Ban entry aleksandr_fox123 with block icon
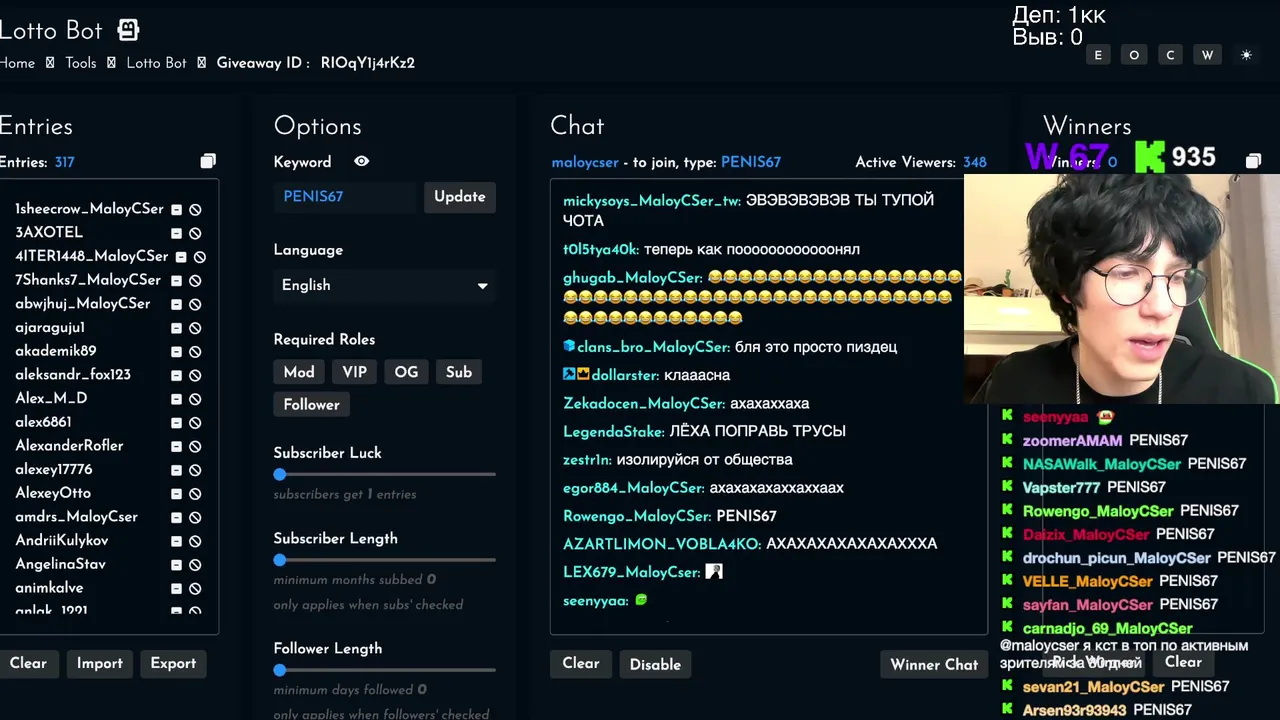Screen dimensions: 1280x720 coord(195,375)
